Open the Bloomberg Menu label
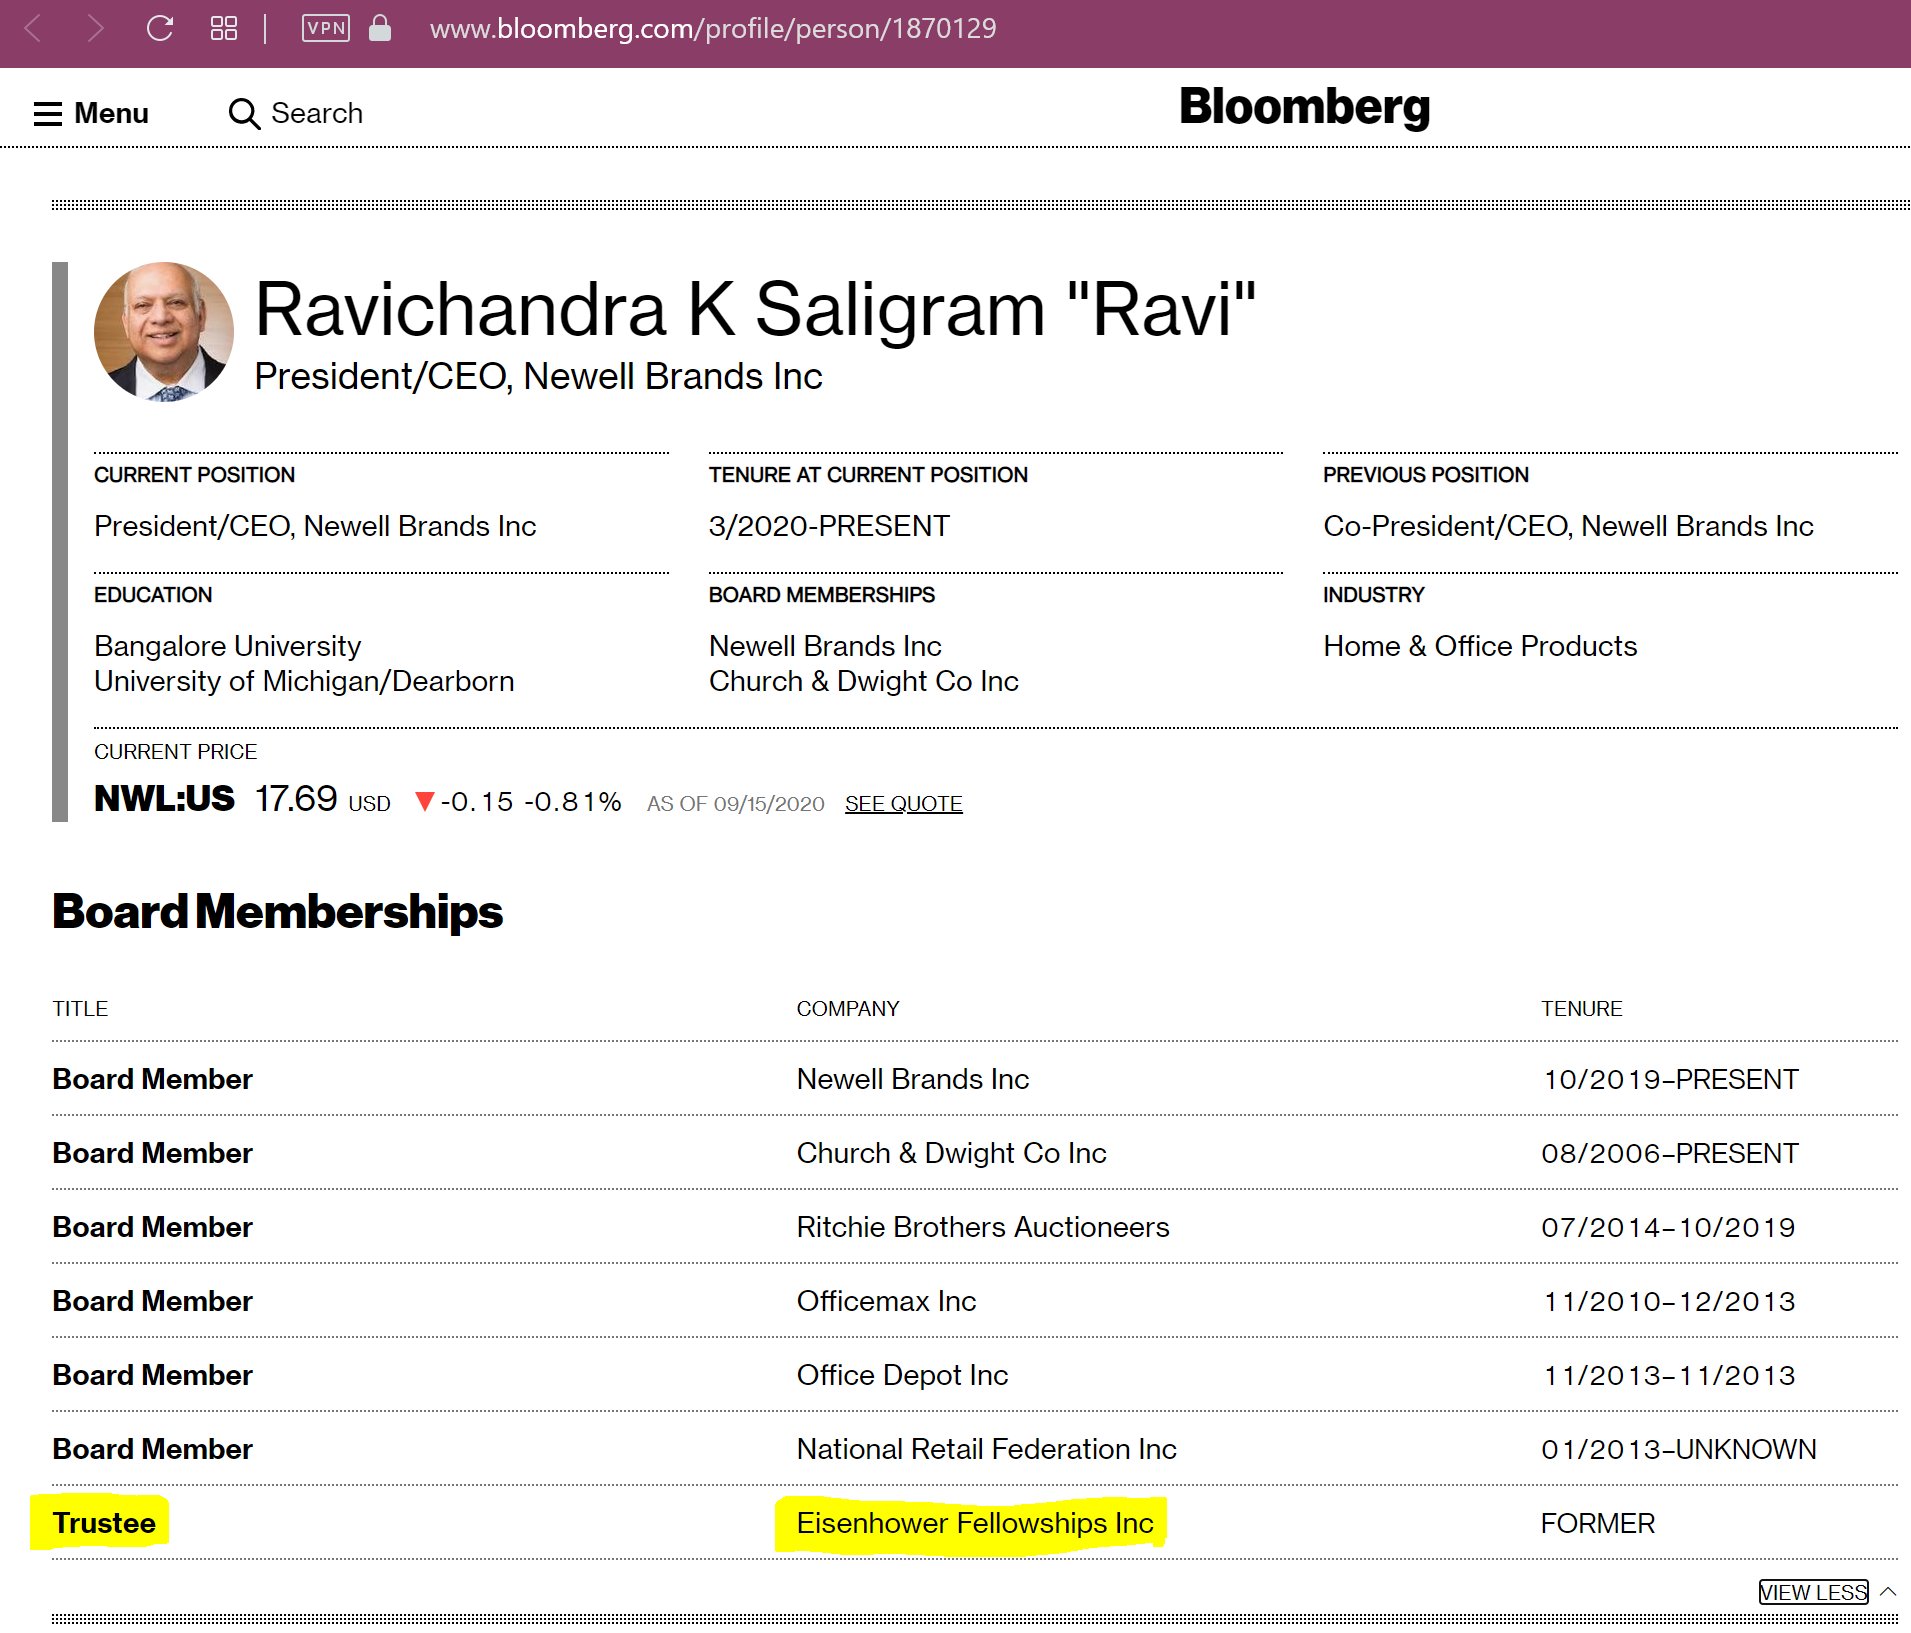1911x1633 pixels. (x=111, y=114)
